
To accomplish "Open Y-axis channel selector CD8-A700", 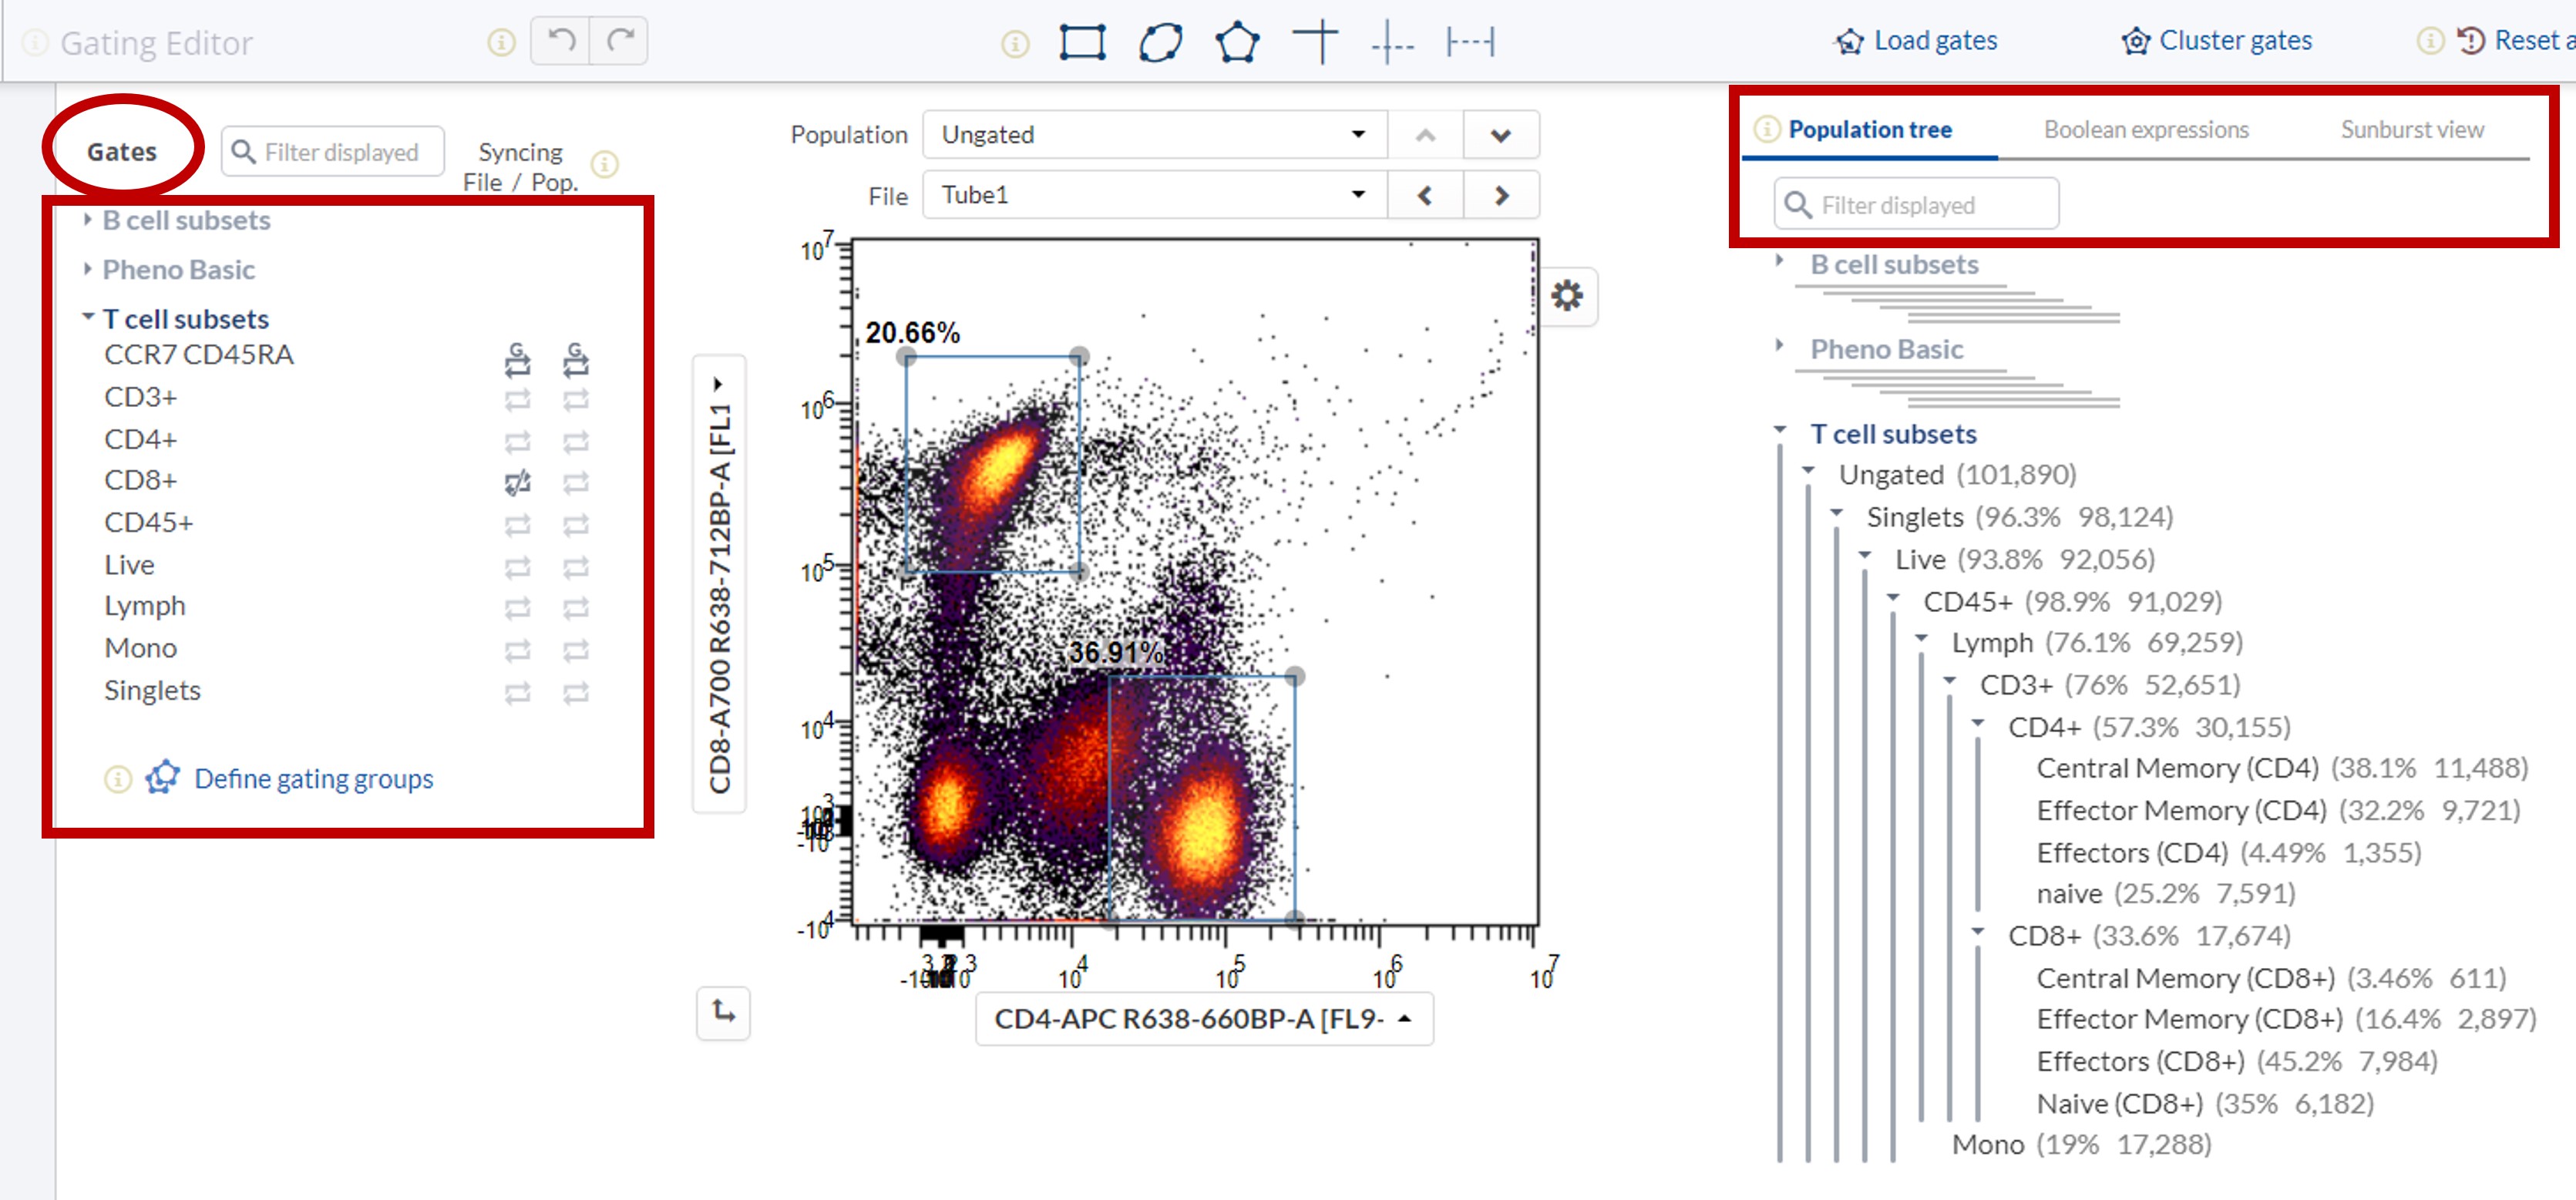I will (719, 584).
